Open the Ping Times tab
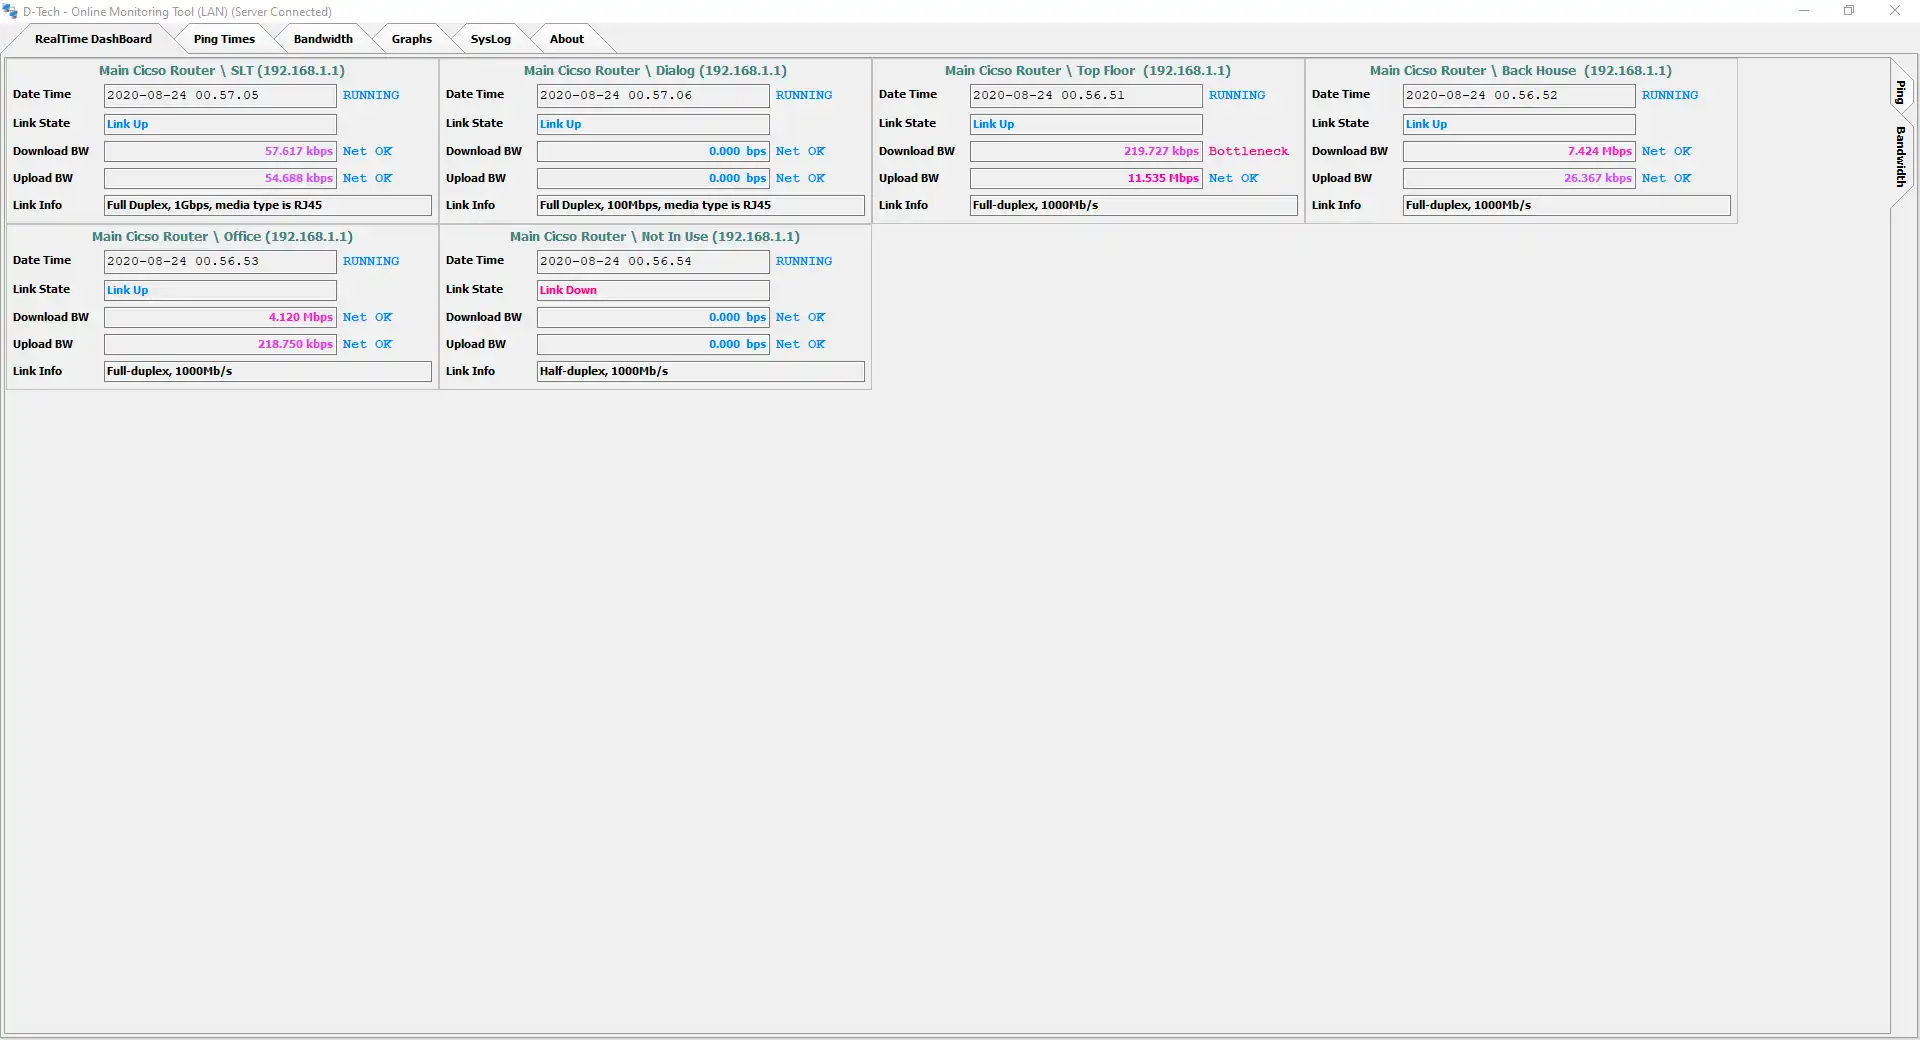Image resolution: width=1920 pixels, height=1040 pixels. point(224,39)
